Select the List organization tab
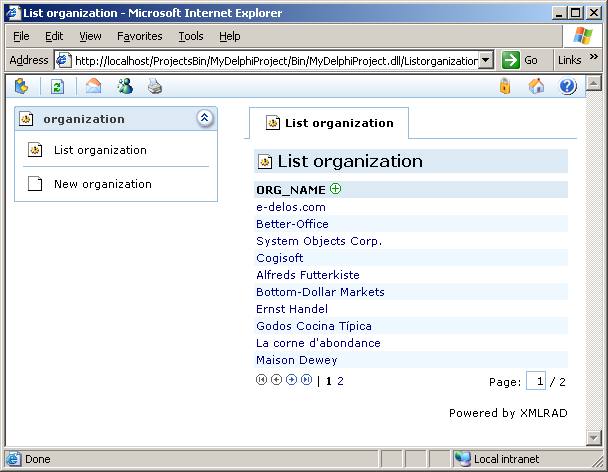The image size is (608, 472). coord(330,123)
